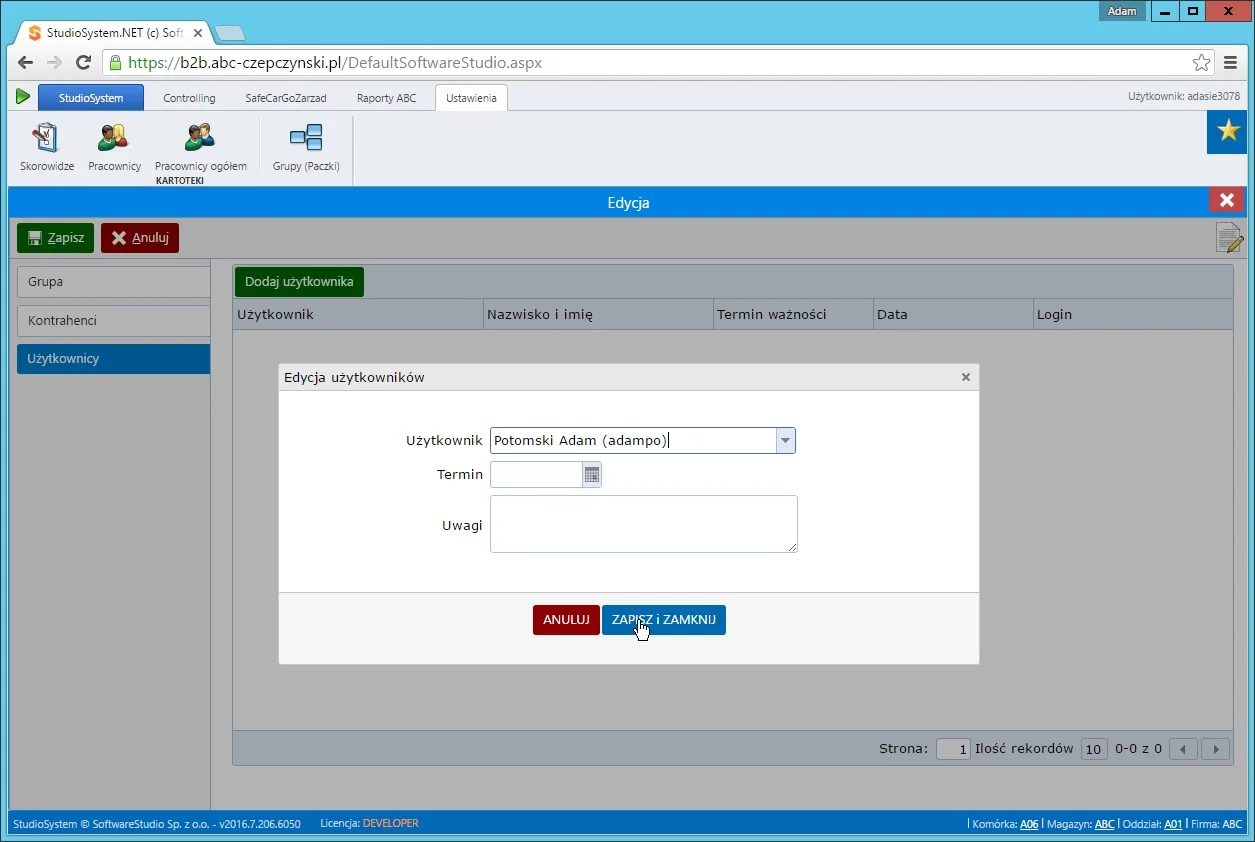Screen dimensions: 1255x842
Task: Click the green Zapisz button
Action: click(55, 238)
